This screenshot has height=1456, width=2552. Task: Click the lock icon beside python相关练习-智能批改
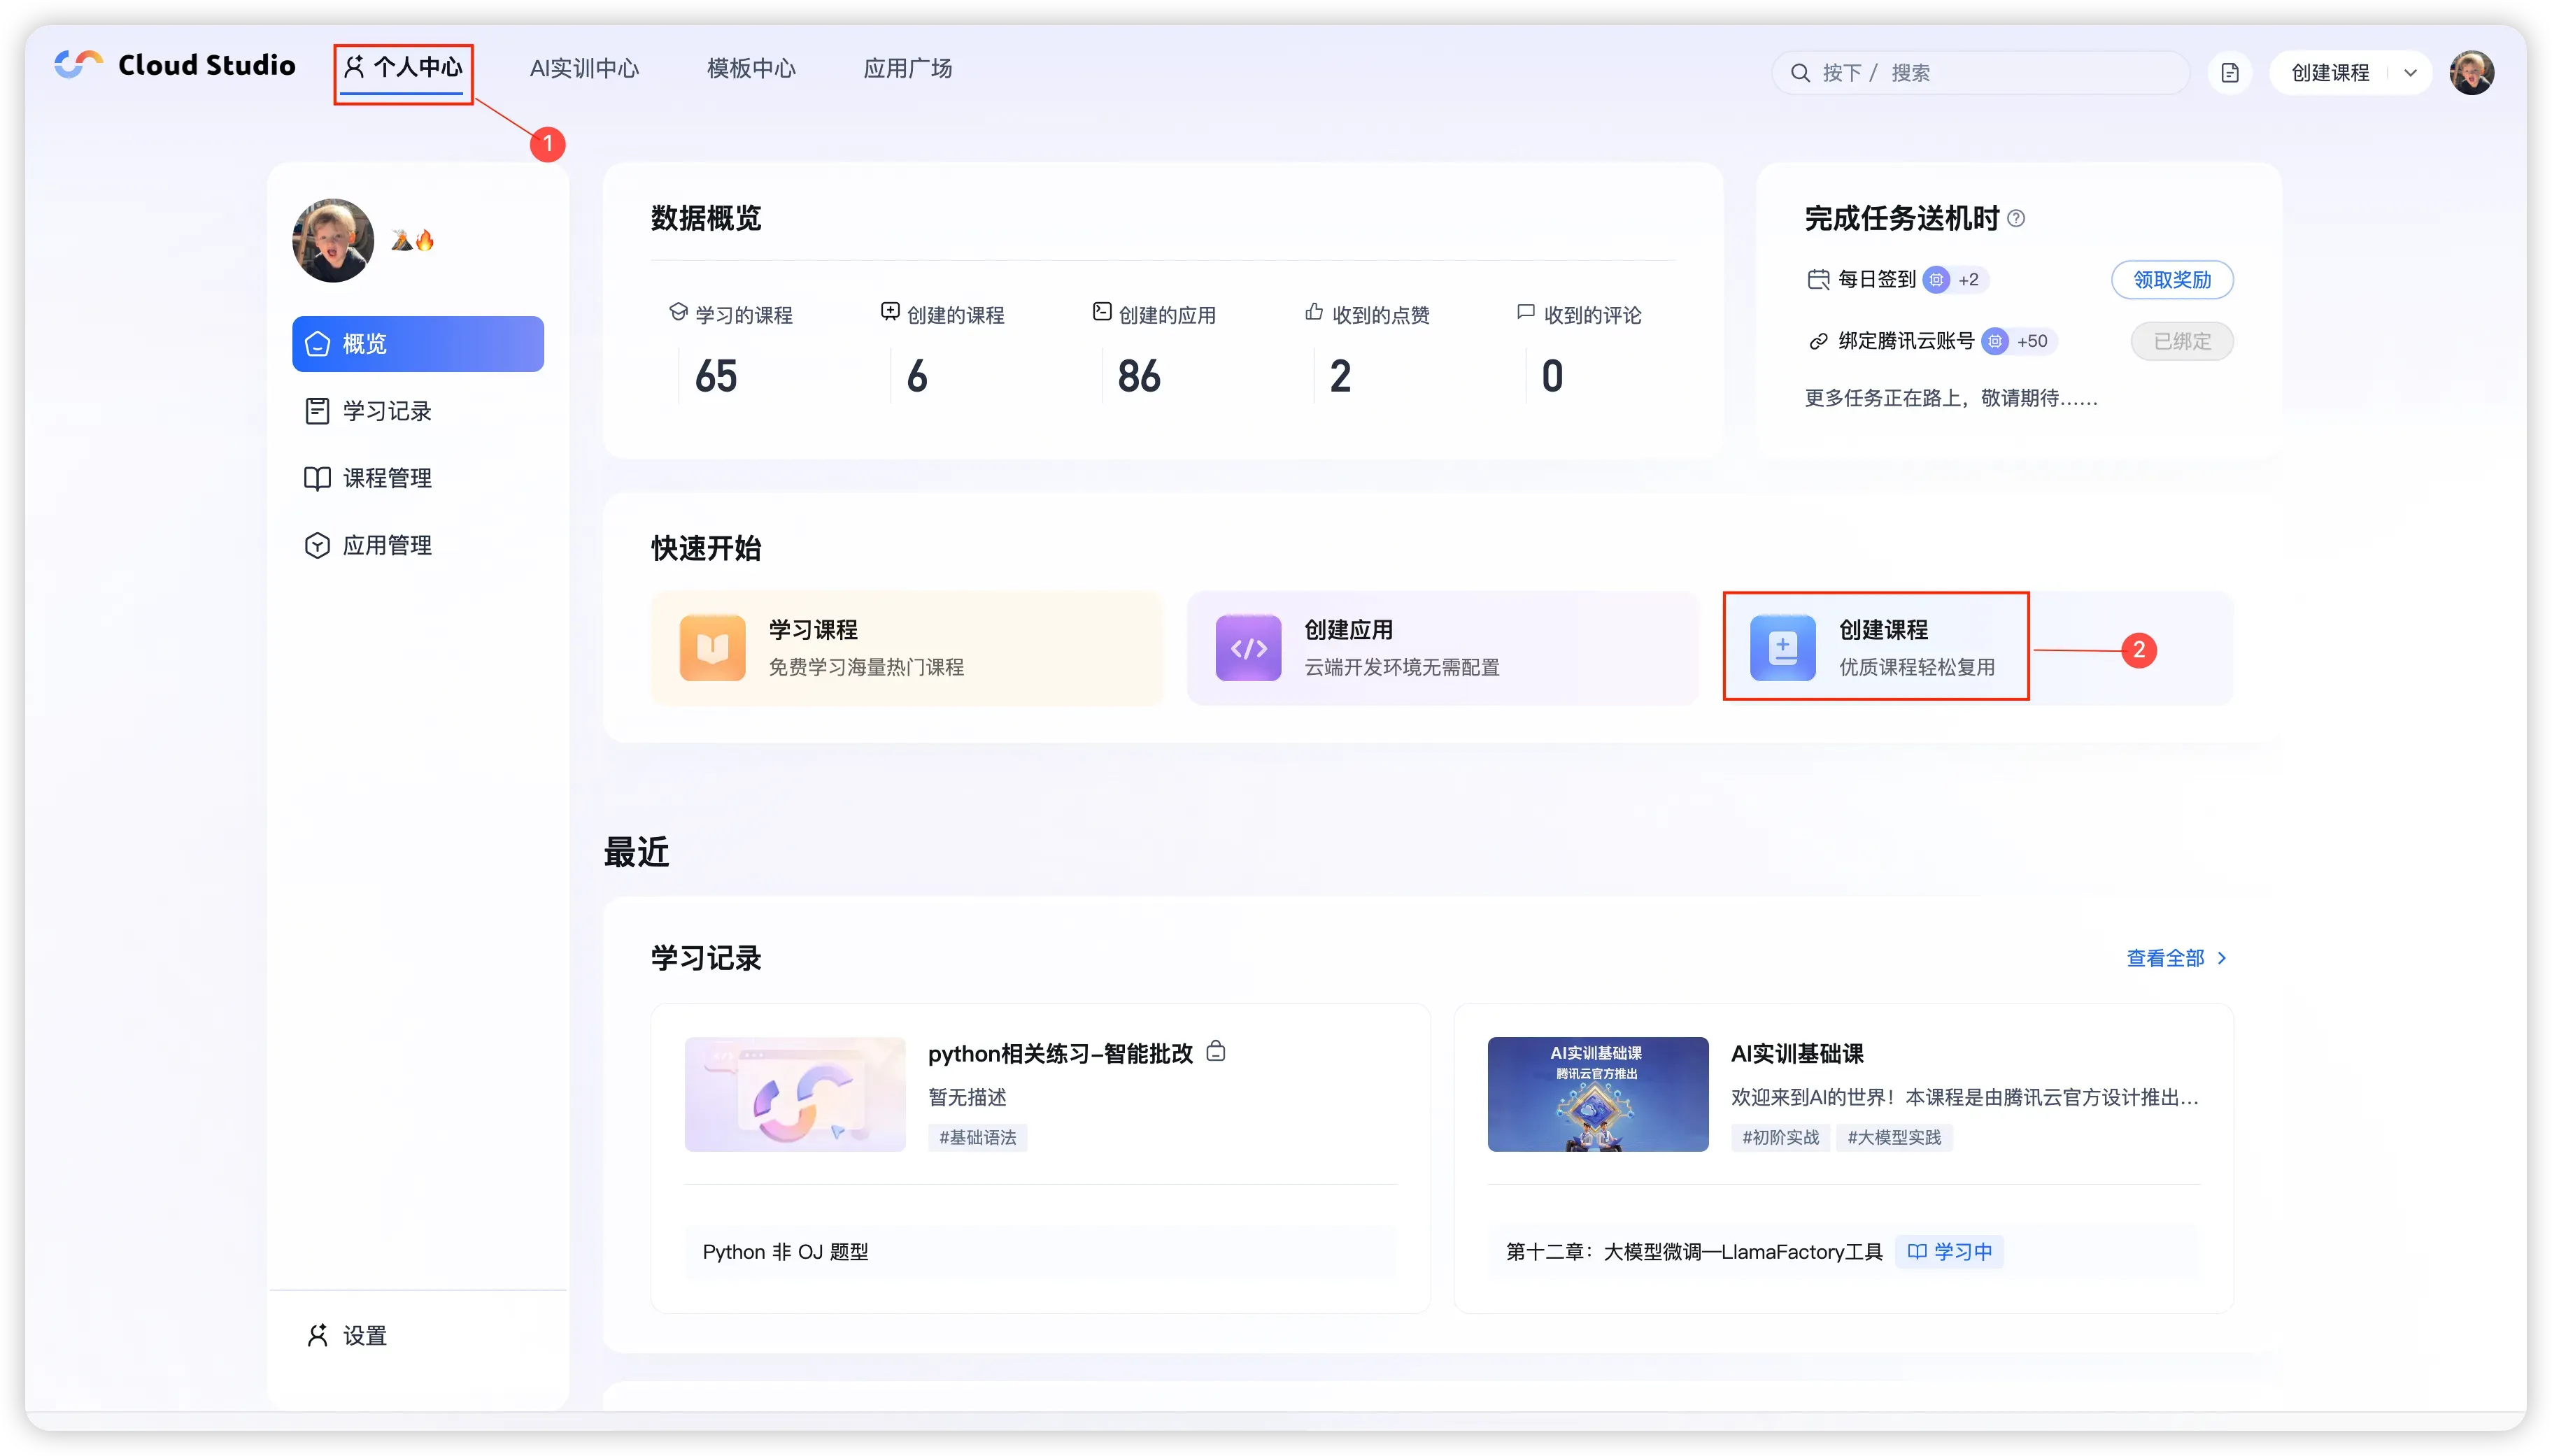(x=1216, y=1051)
